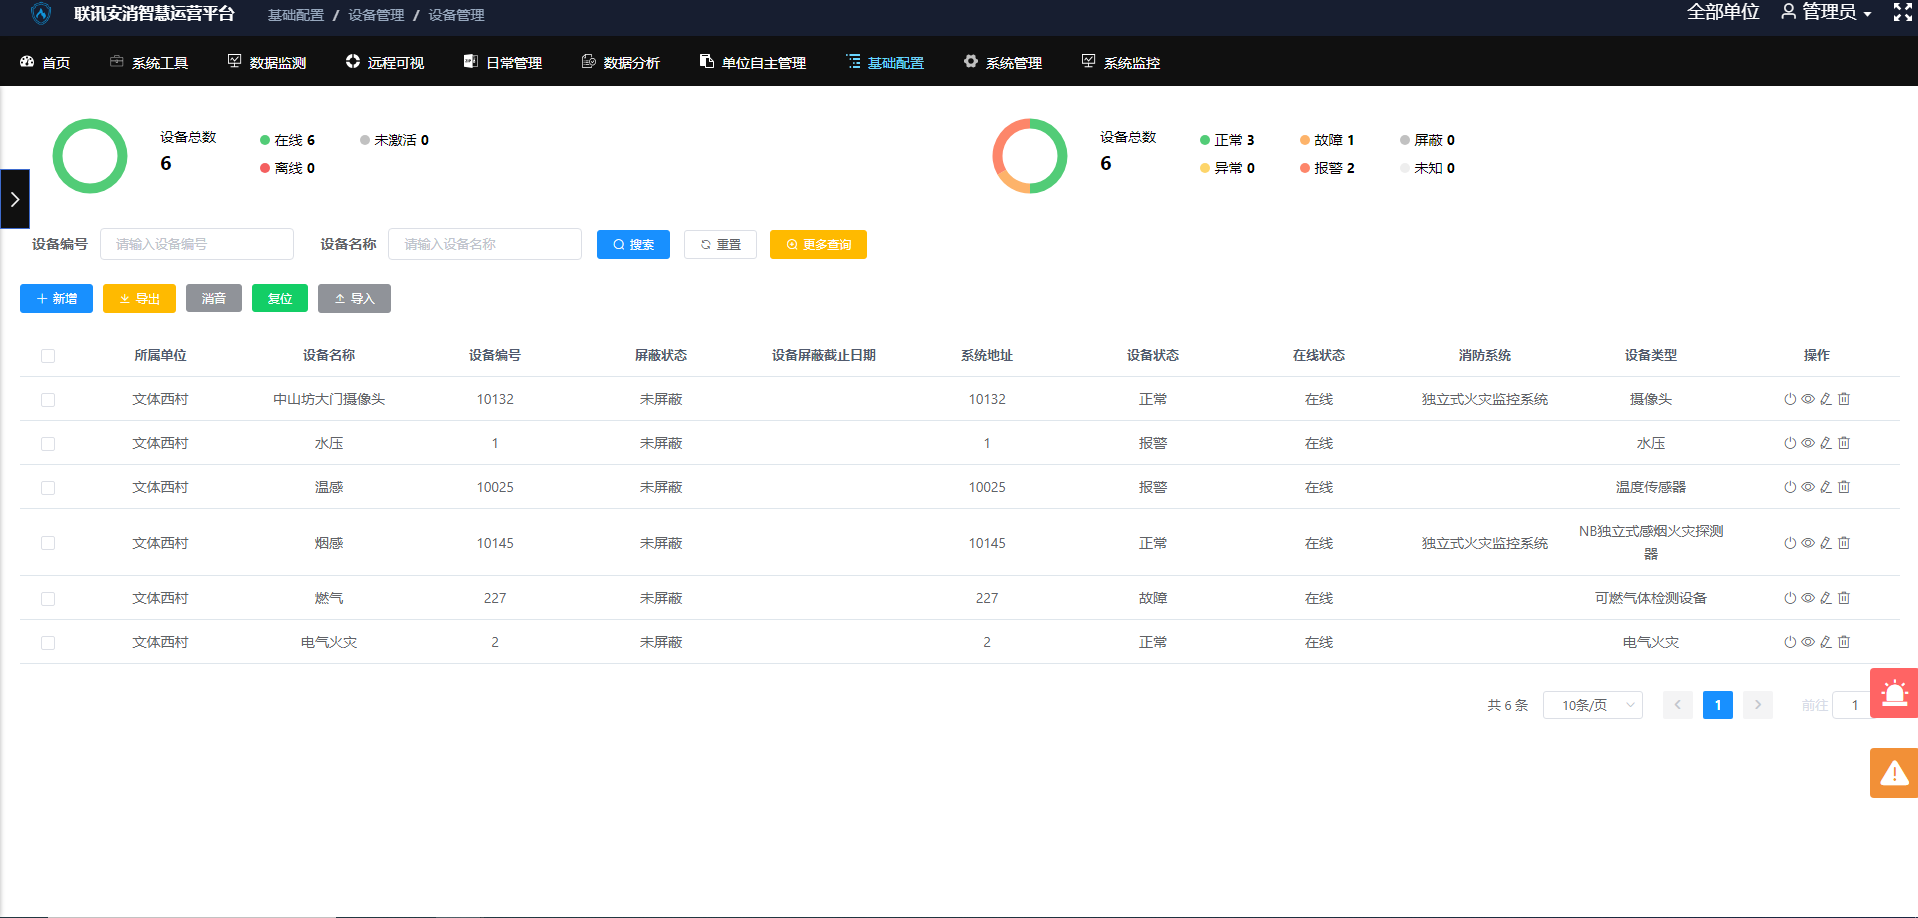Open the orange warning triangle floating button
This screenshot has height=918, width=1918.
click(x=1894, y=773)
